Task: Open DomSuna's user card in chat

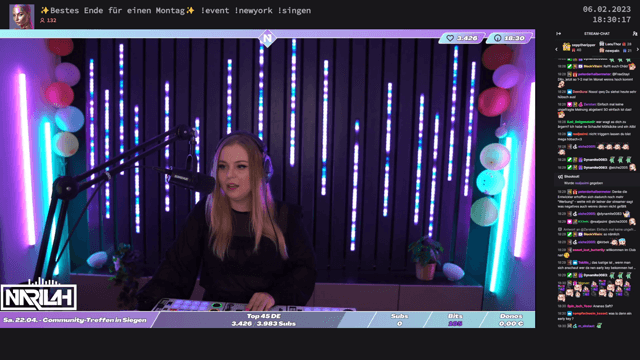Action: [580, 92]
